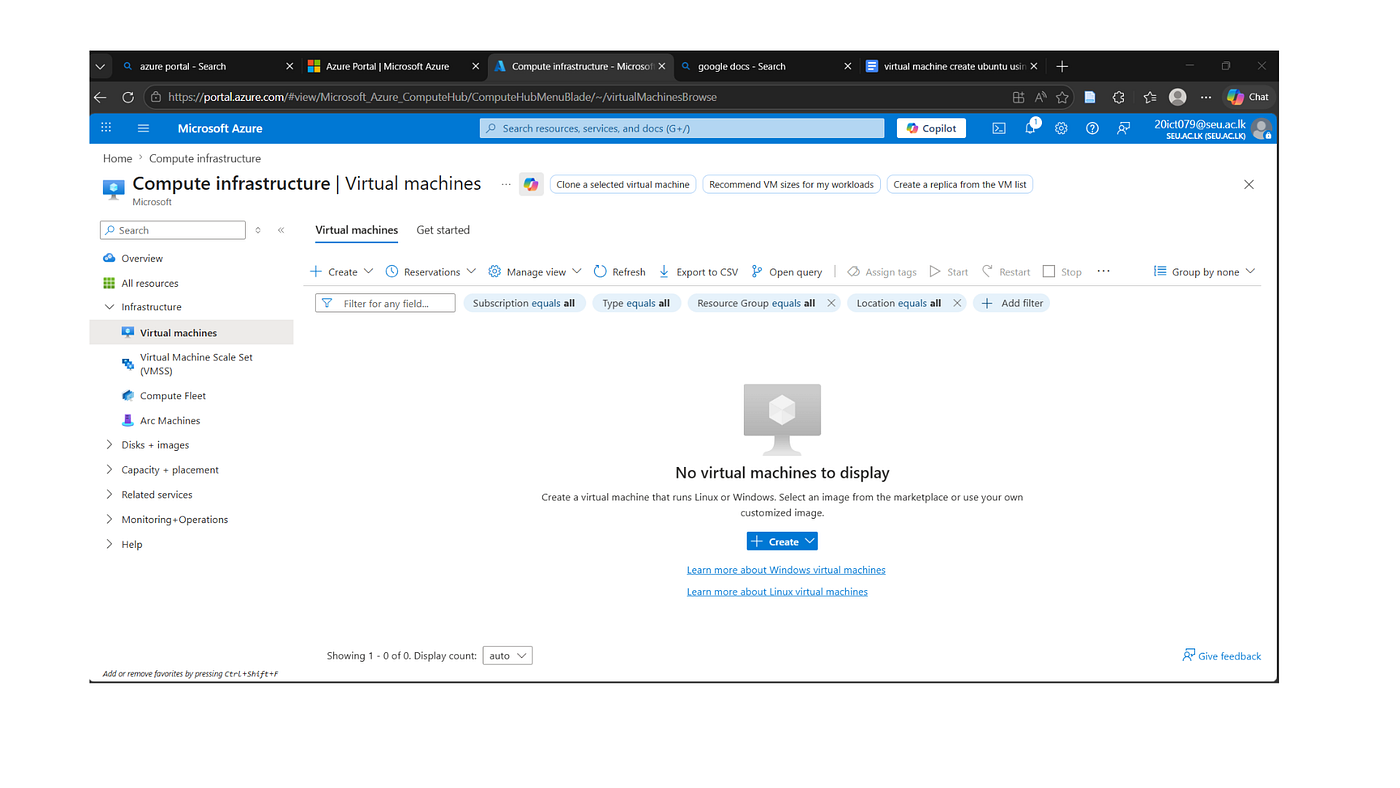Click Resource Group equals all filter
Image resolution: width=1400 pixels, height=788 pixels.
pyautogui.click(x=756, y=303)
